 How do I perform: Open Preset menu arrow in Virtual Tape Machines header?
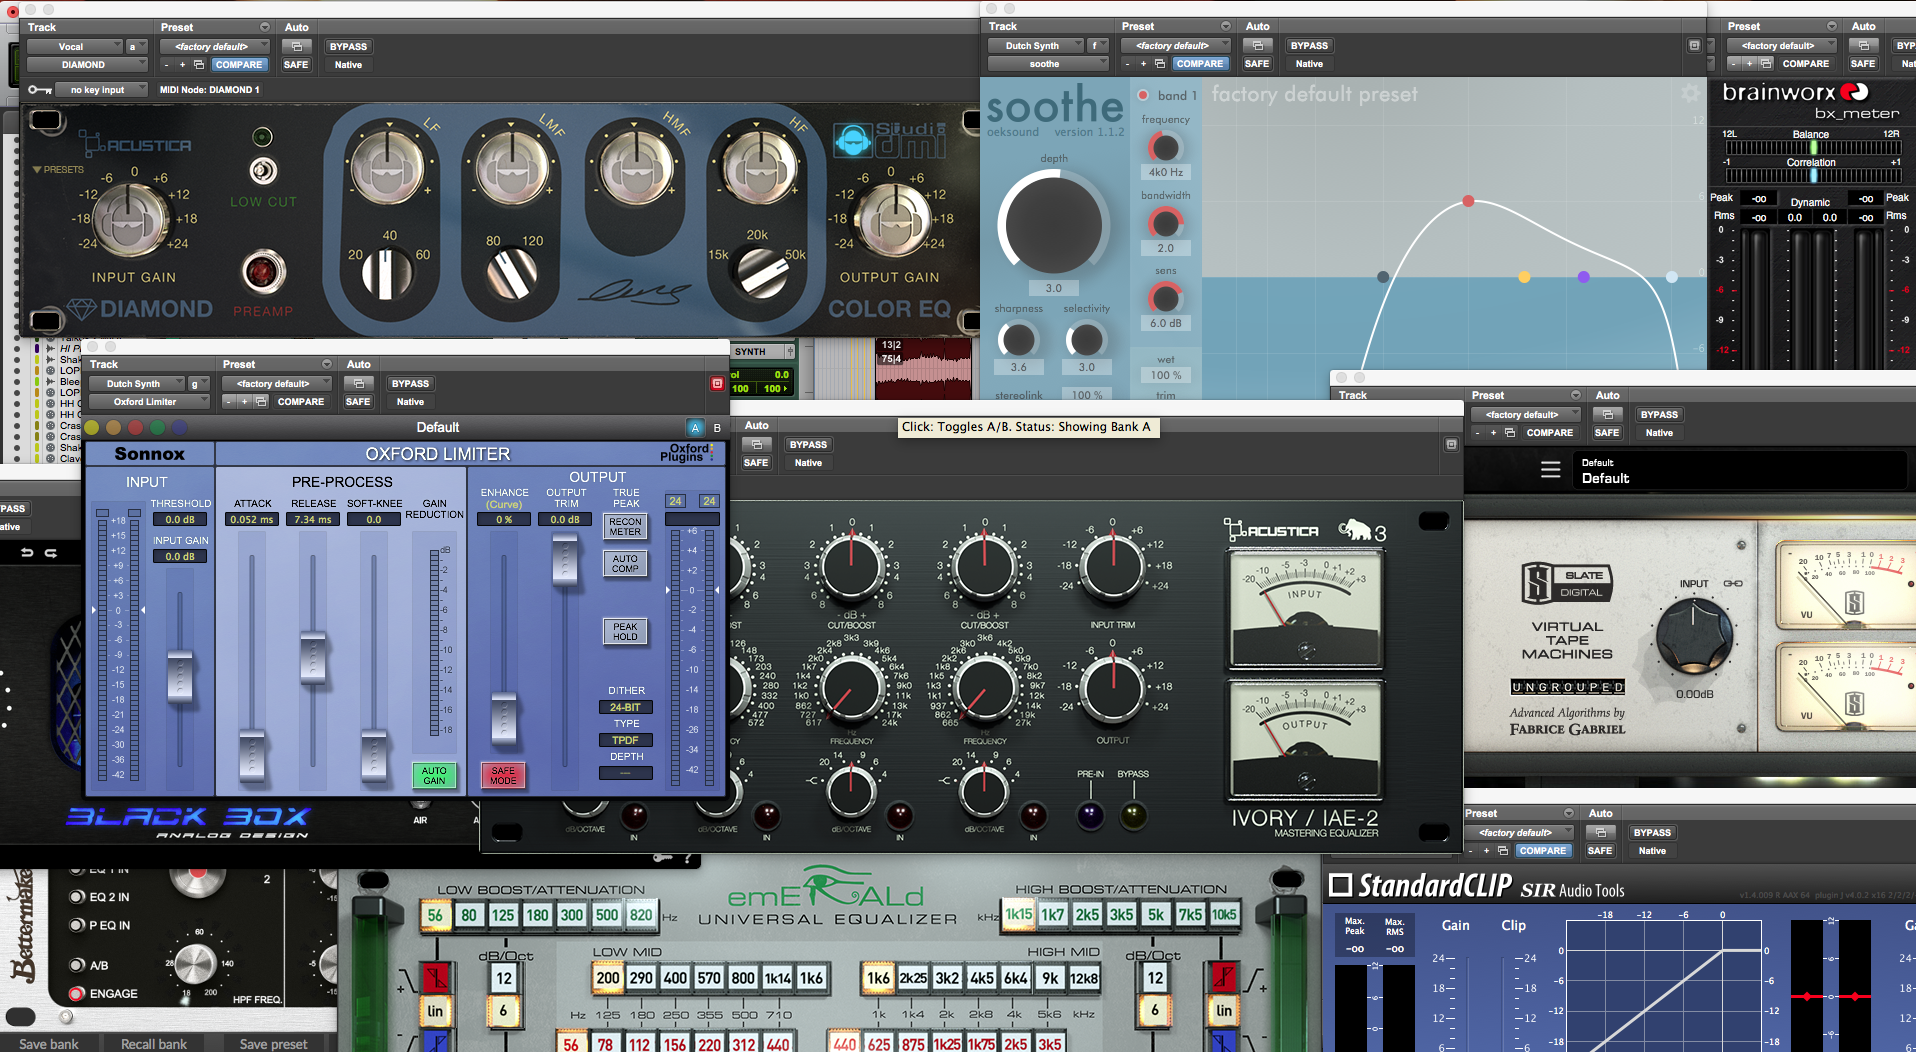click(1576, 396)
